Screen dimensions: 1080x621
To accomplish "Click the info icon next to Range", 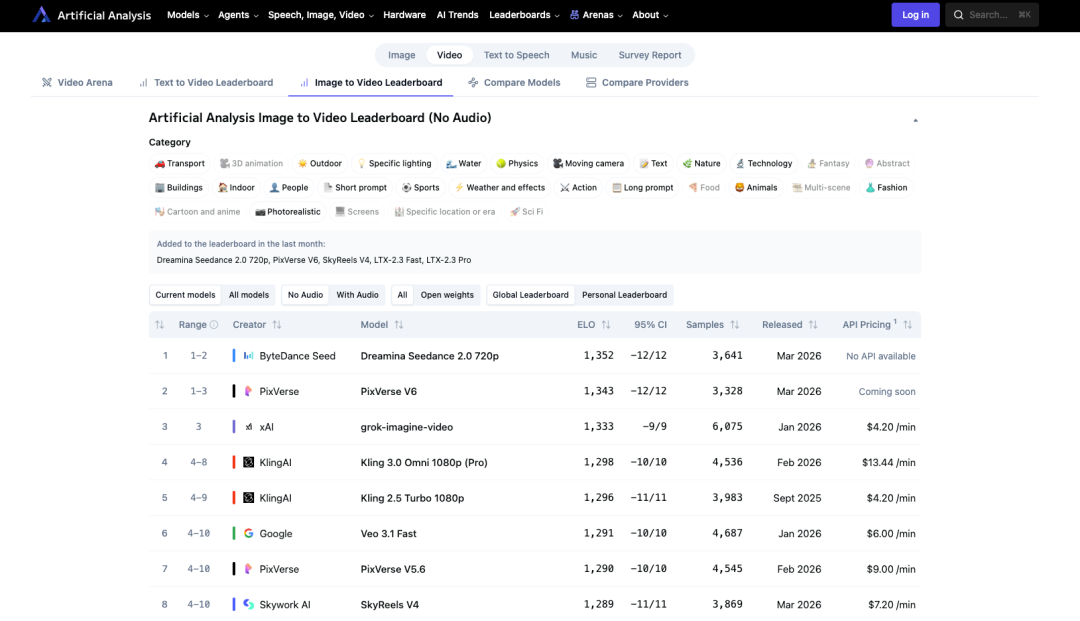I will (x=214, y=325).
